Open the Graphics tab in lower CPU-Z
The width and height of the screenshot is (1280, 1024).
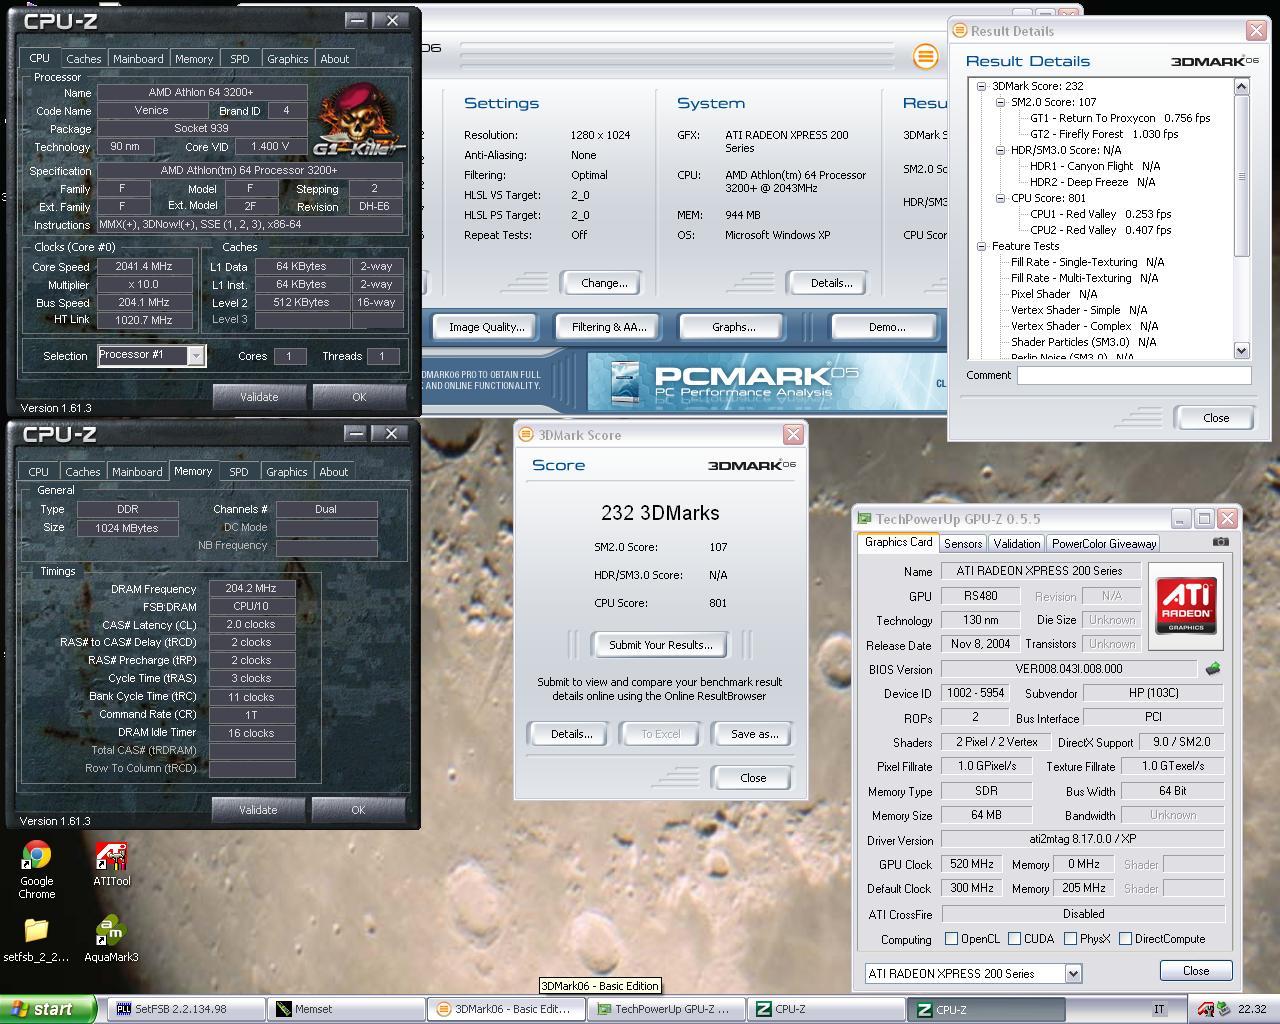click(287, 472)
